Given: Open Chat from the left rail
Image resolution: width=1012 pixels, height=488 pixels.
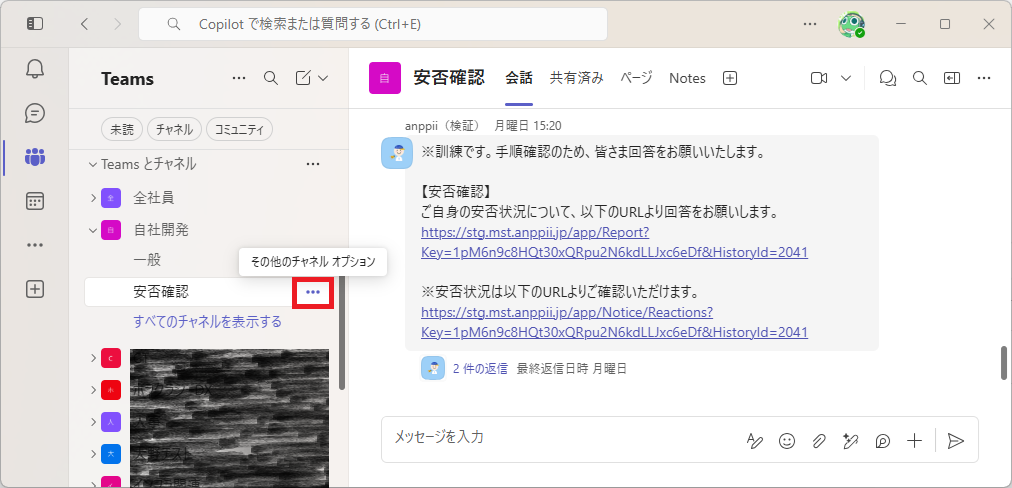Looking at the screenshot, I should [x=35, y=113].
